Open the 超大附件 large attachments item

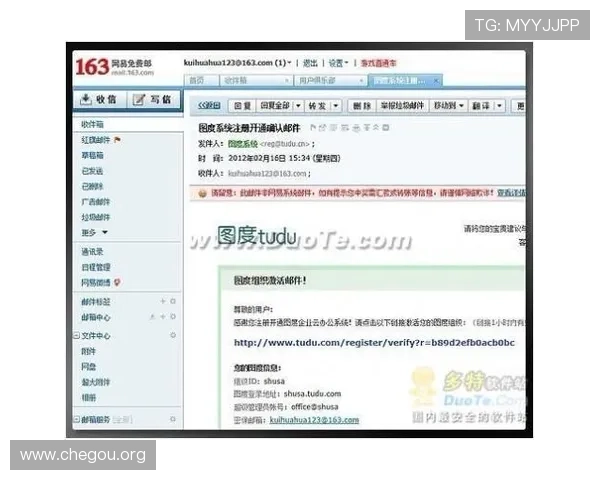[x=96, y=382]
